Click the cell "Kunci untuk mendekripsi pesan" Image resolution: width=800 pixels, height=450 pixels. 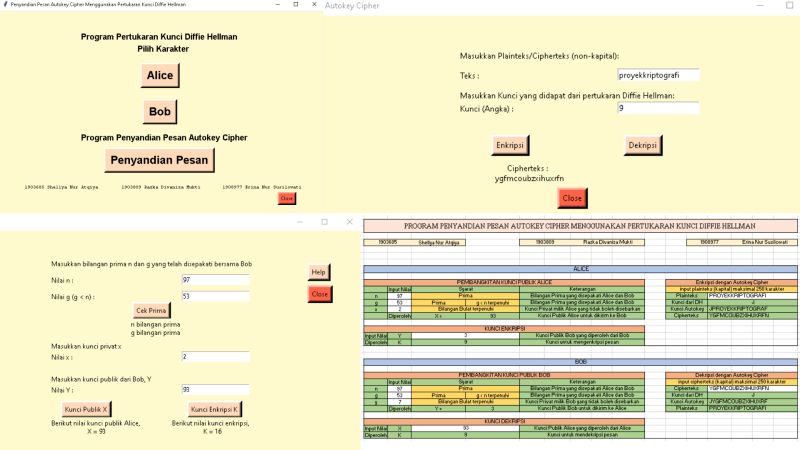[x=582, y=435]
